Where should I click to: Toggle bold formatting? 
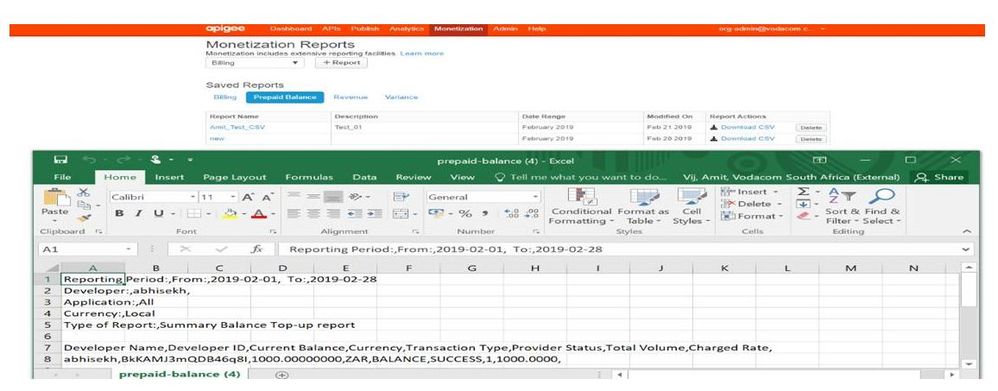[119, 214]
